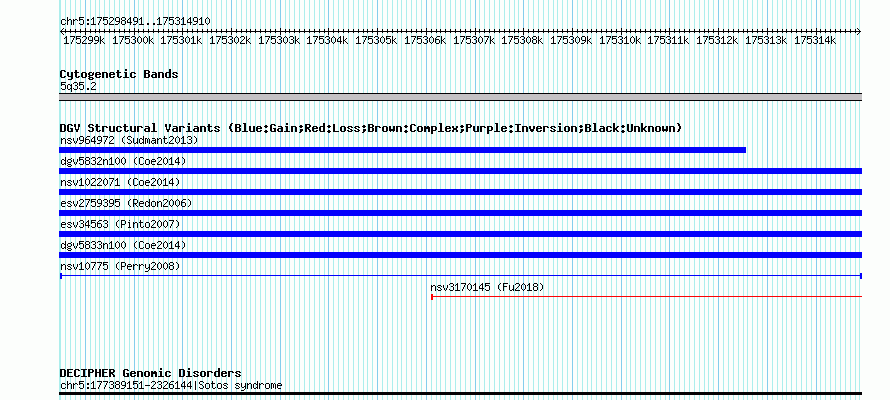This screenshot has width=890, height=400.
Task: Click the 175307k ruler tick label
Action: click(473, 40)
